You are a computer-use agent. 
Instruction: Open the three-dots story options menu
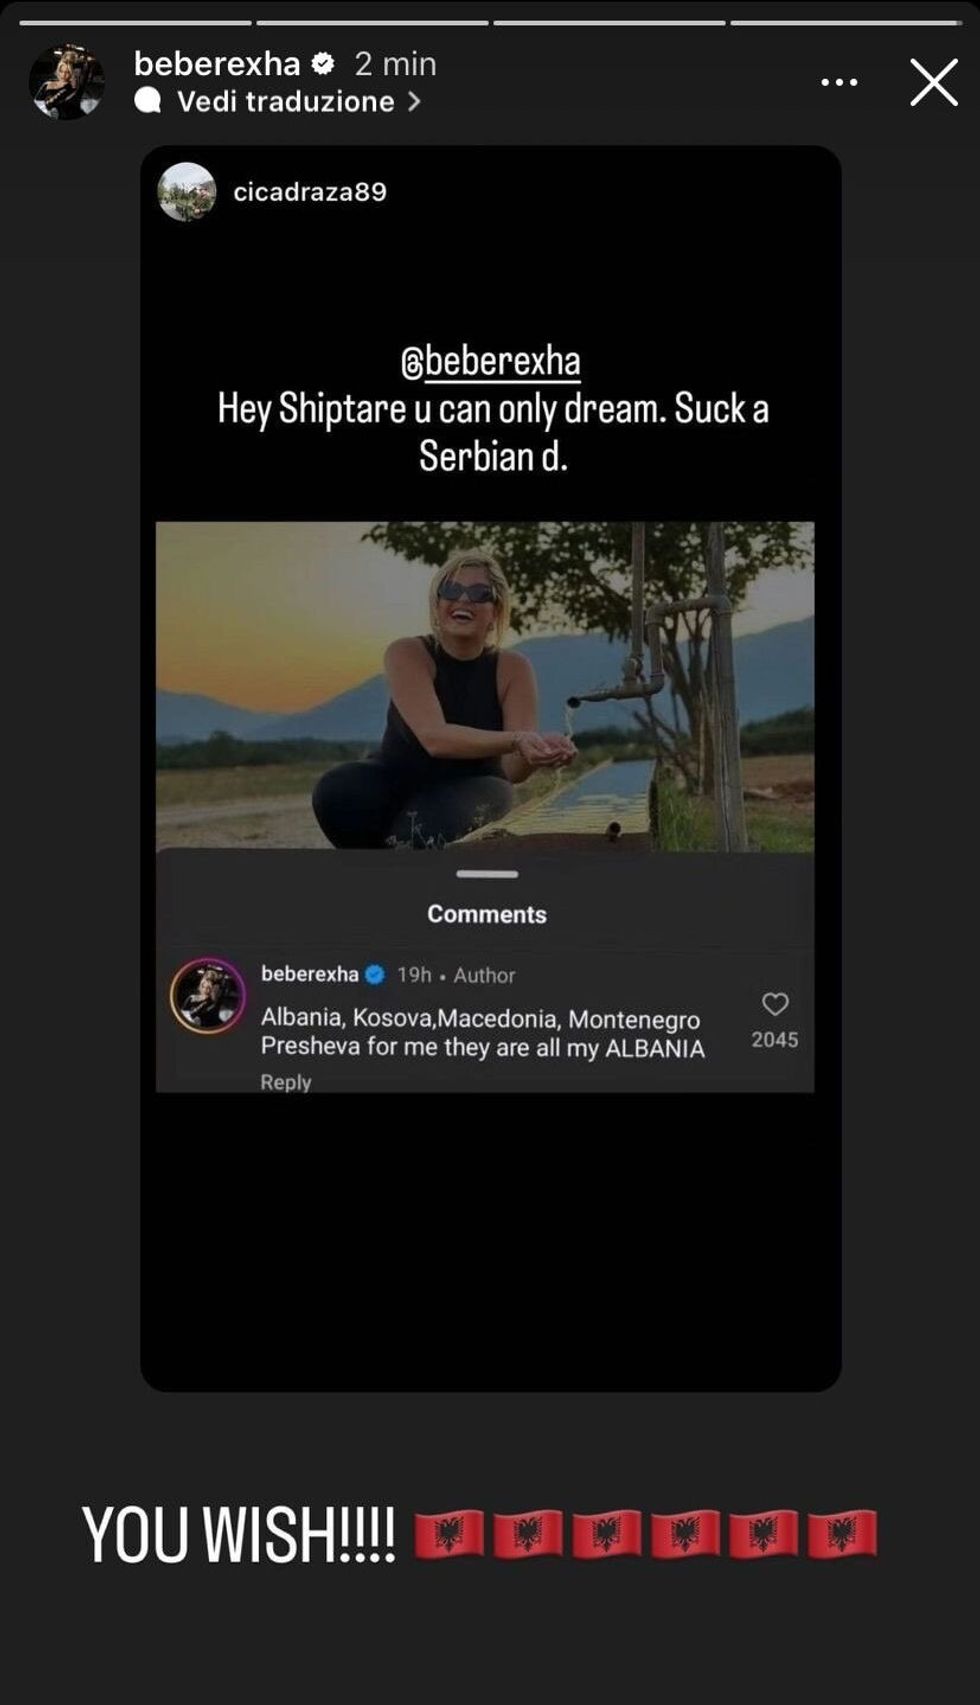838,83
